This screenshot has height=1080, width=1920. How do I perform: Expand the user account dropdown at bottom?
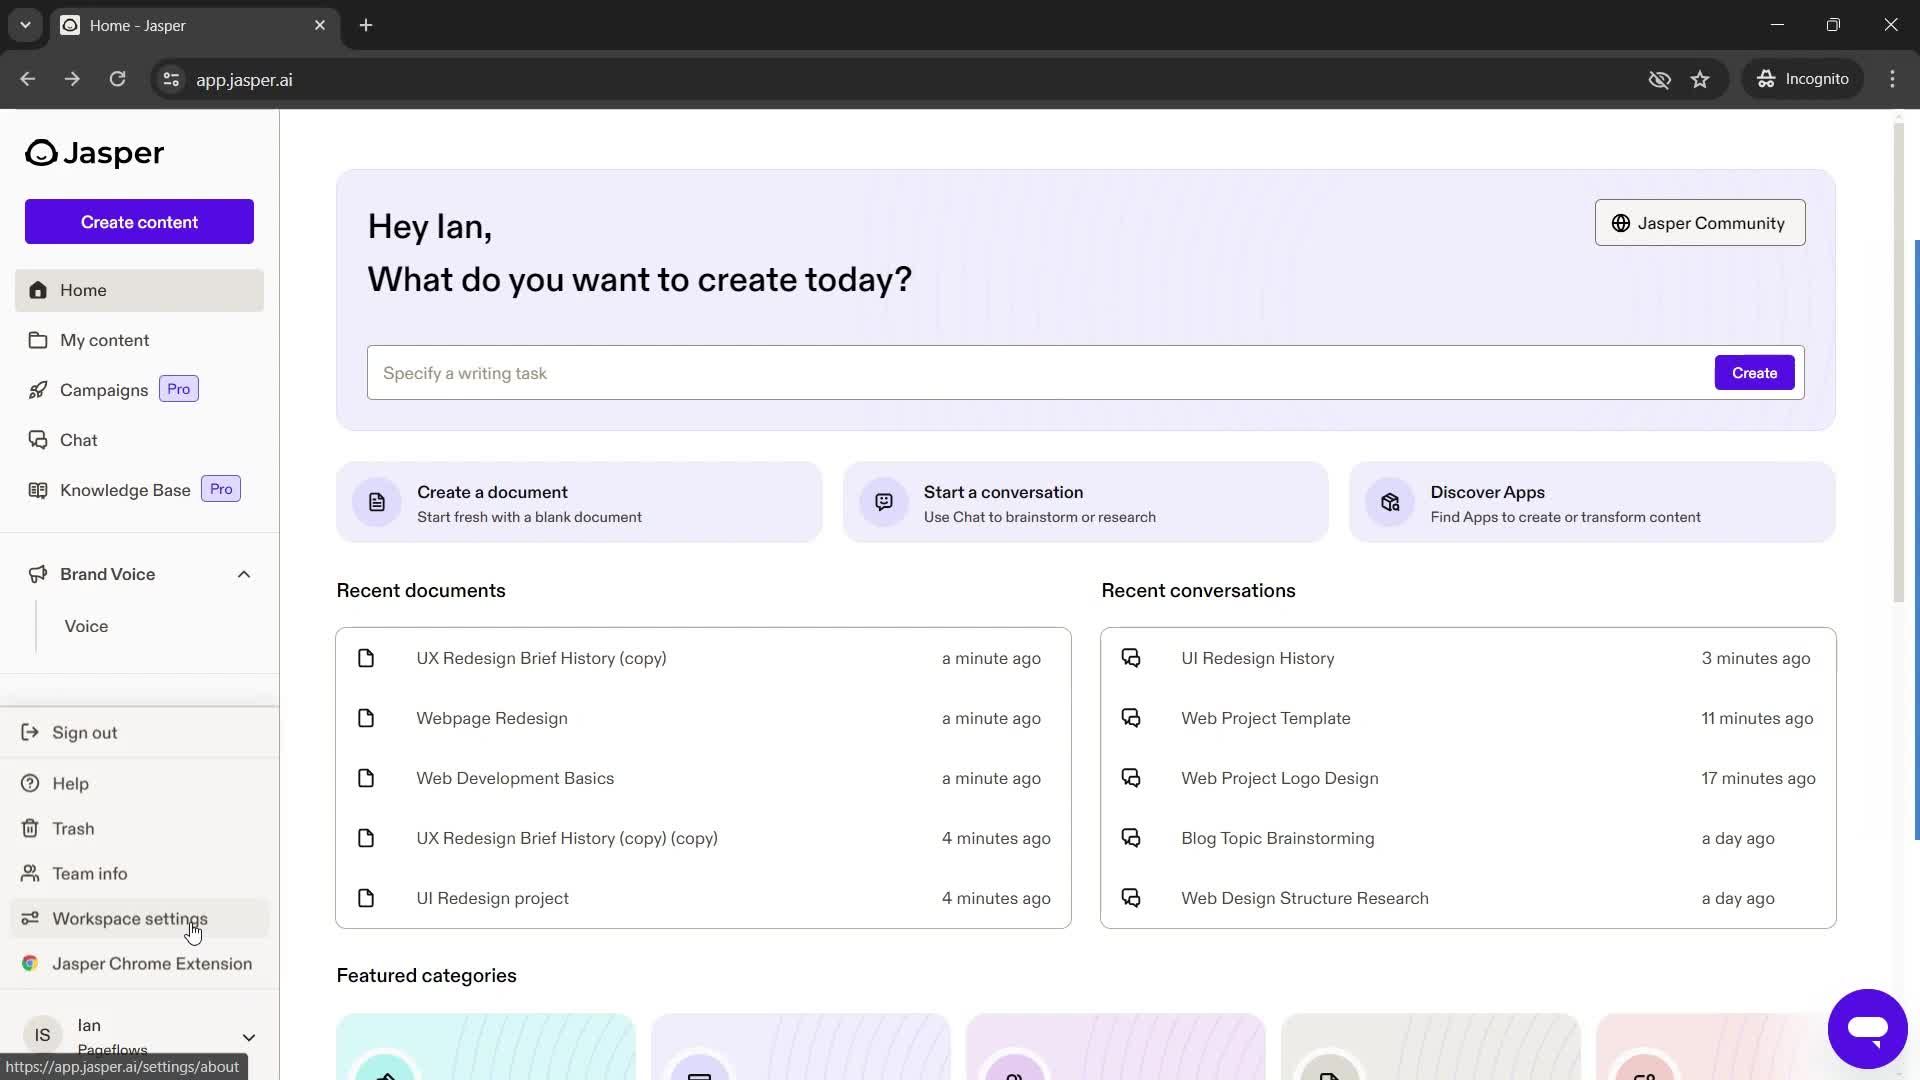coord(247,1035)
